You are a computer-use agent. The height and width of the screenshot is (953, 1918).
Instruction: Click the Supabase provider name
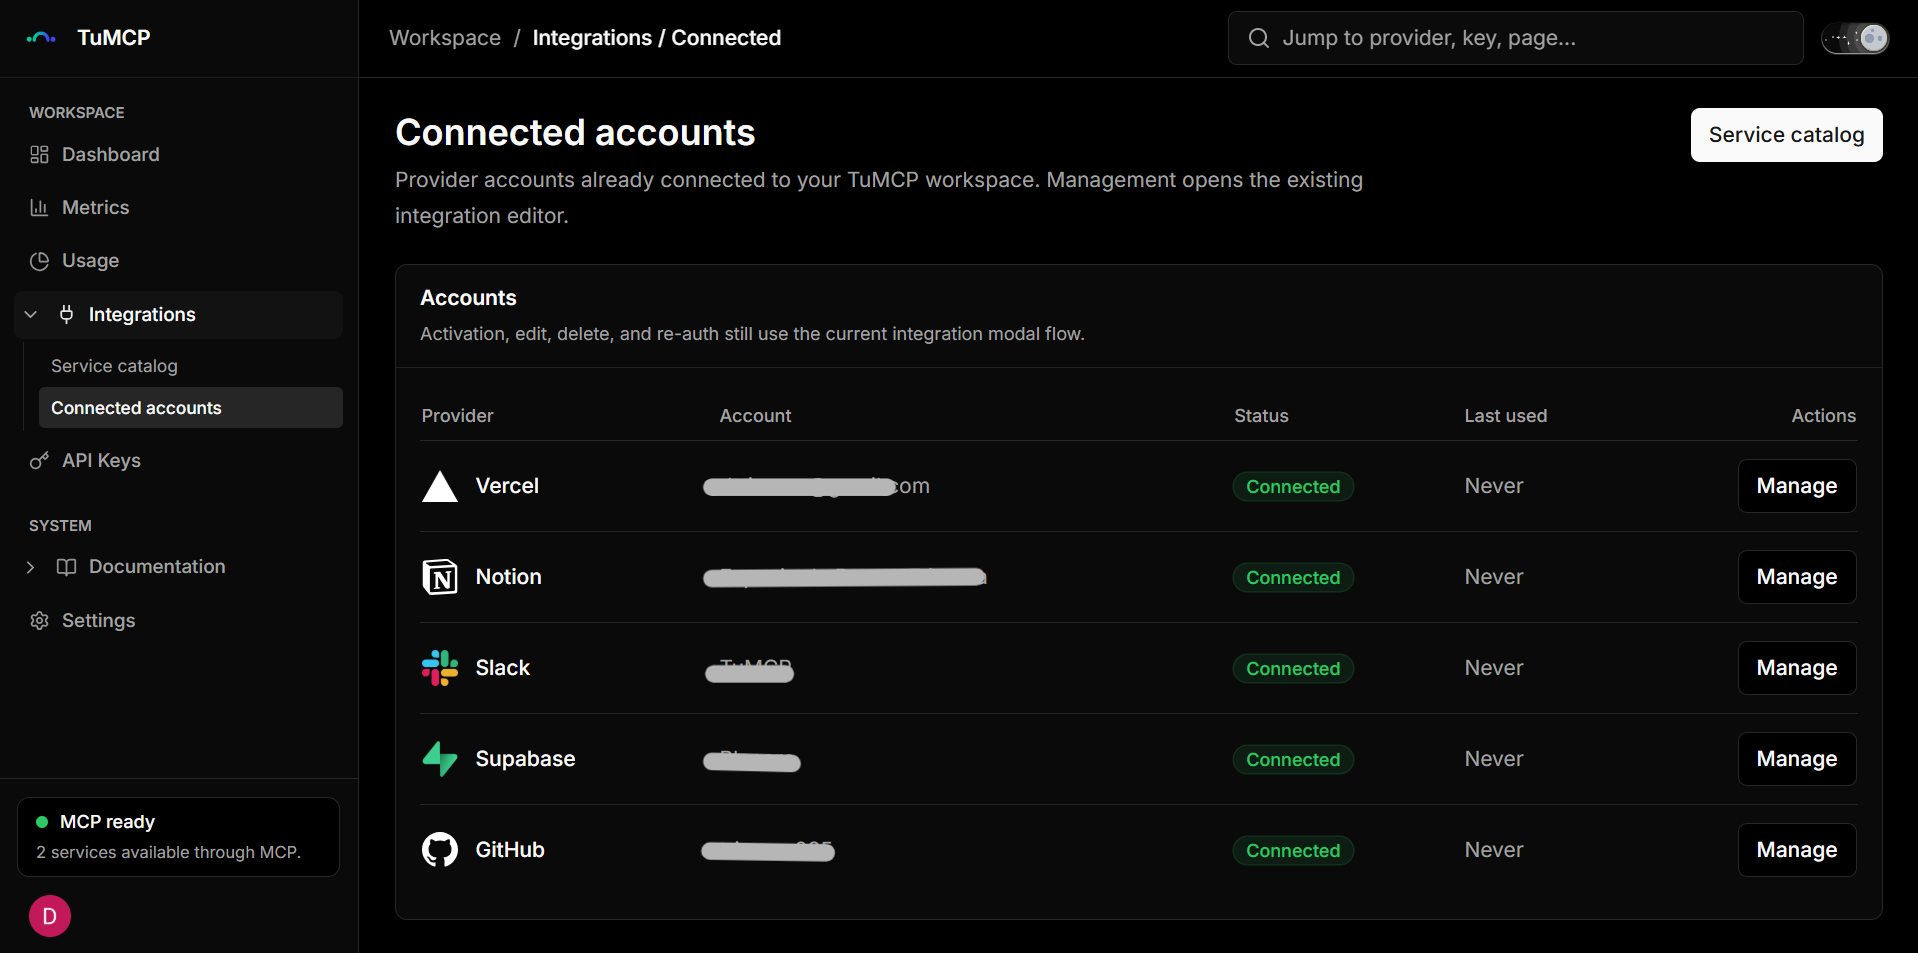coord(526,759)
